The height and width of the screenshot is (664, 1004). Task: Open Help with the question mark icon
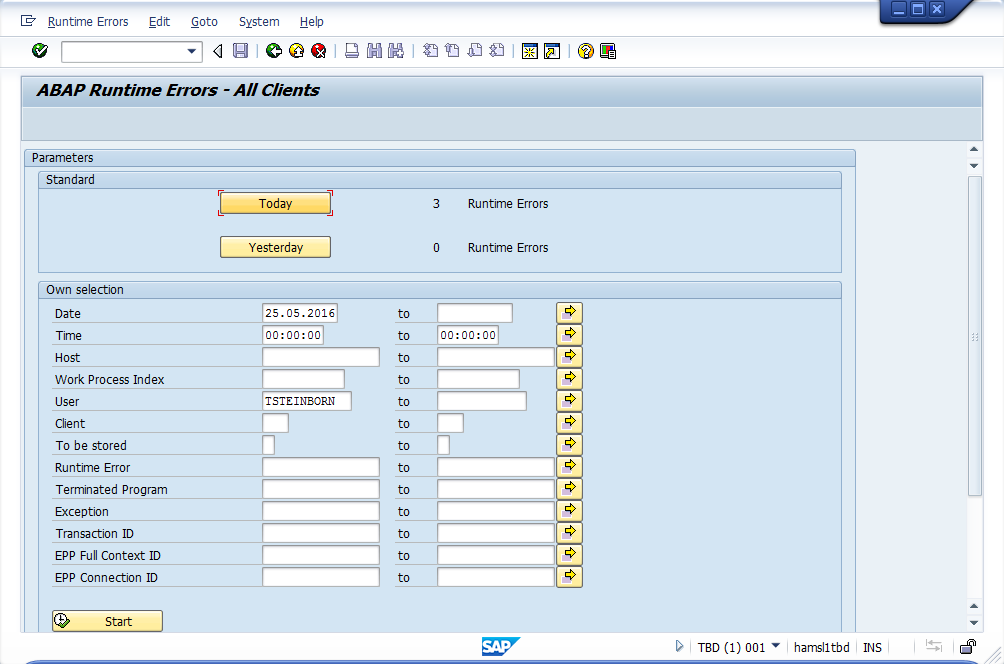pyautogui.click(x=586, y=51)
